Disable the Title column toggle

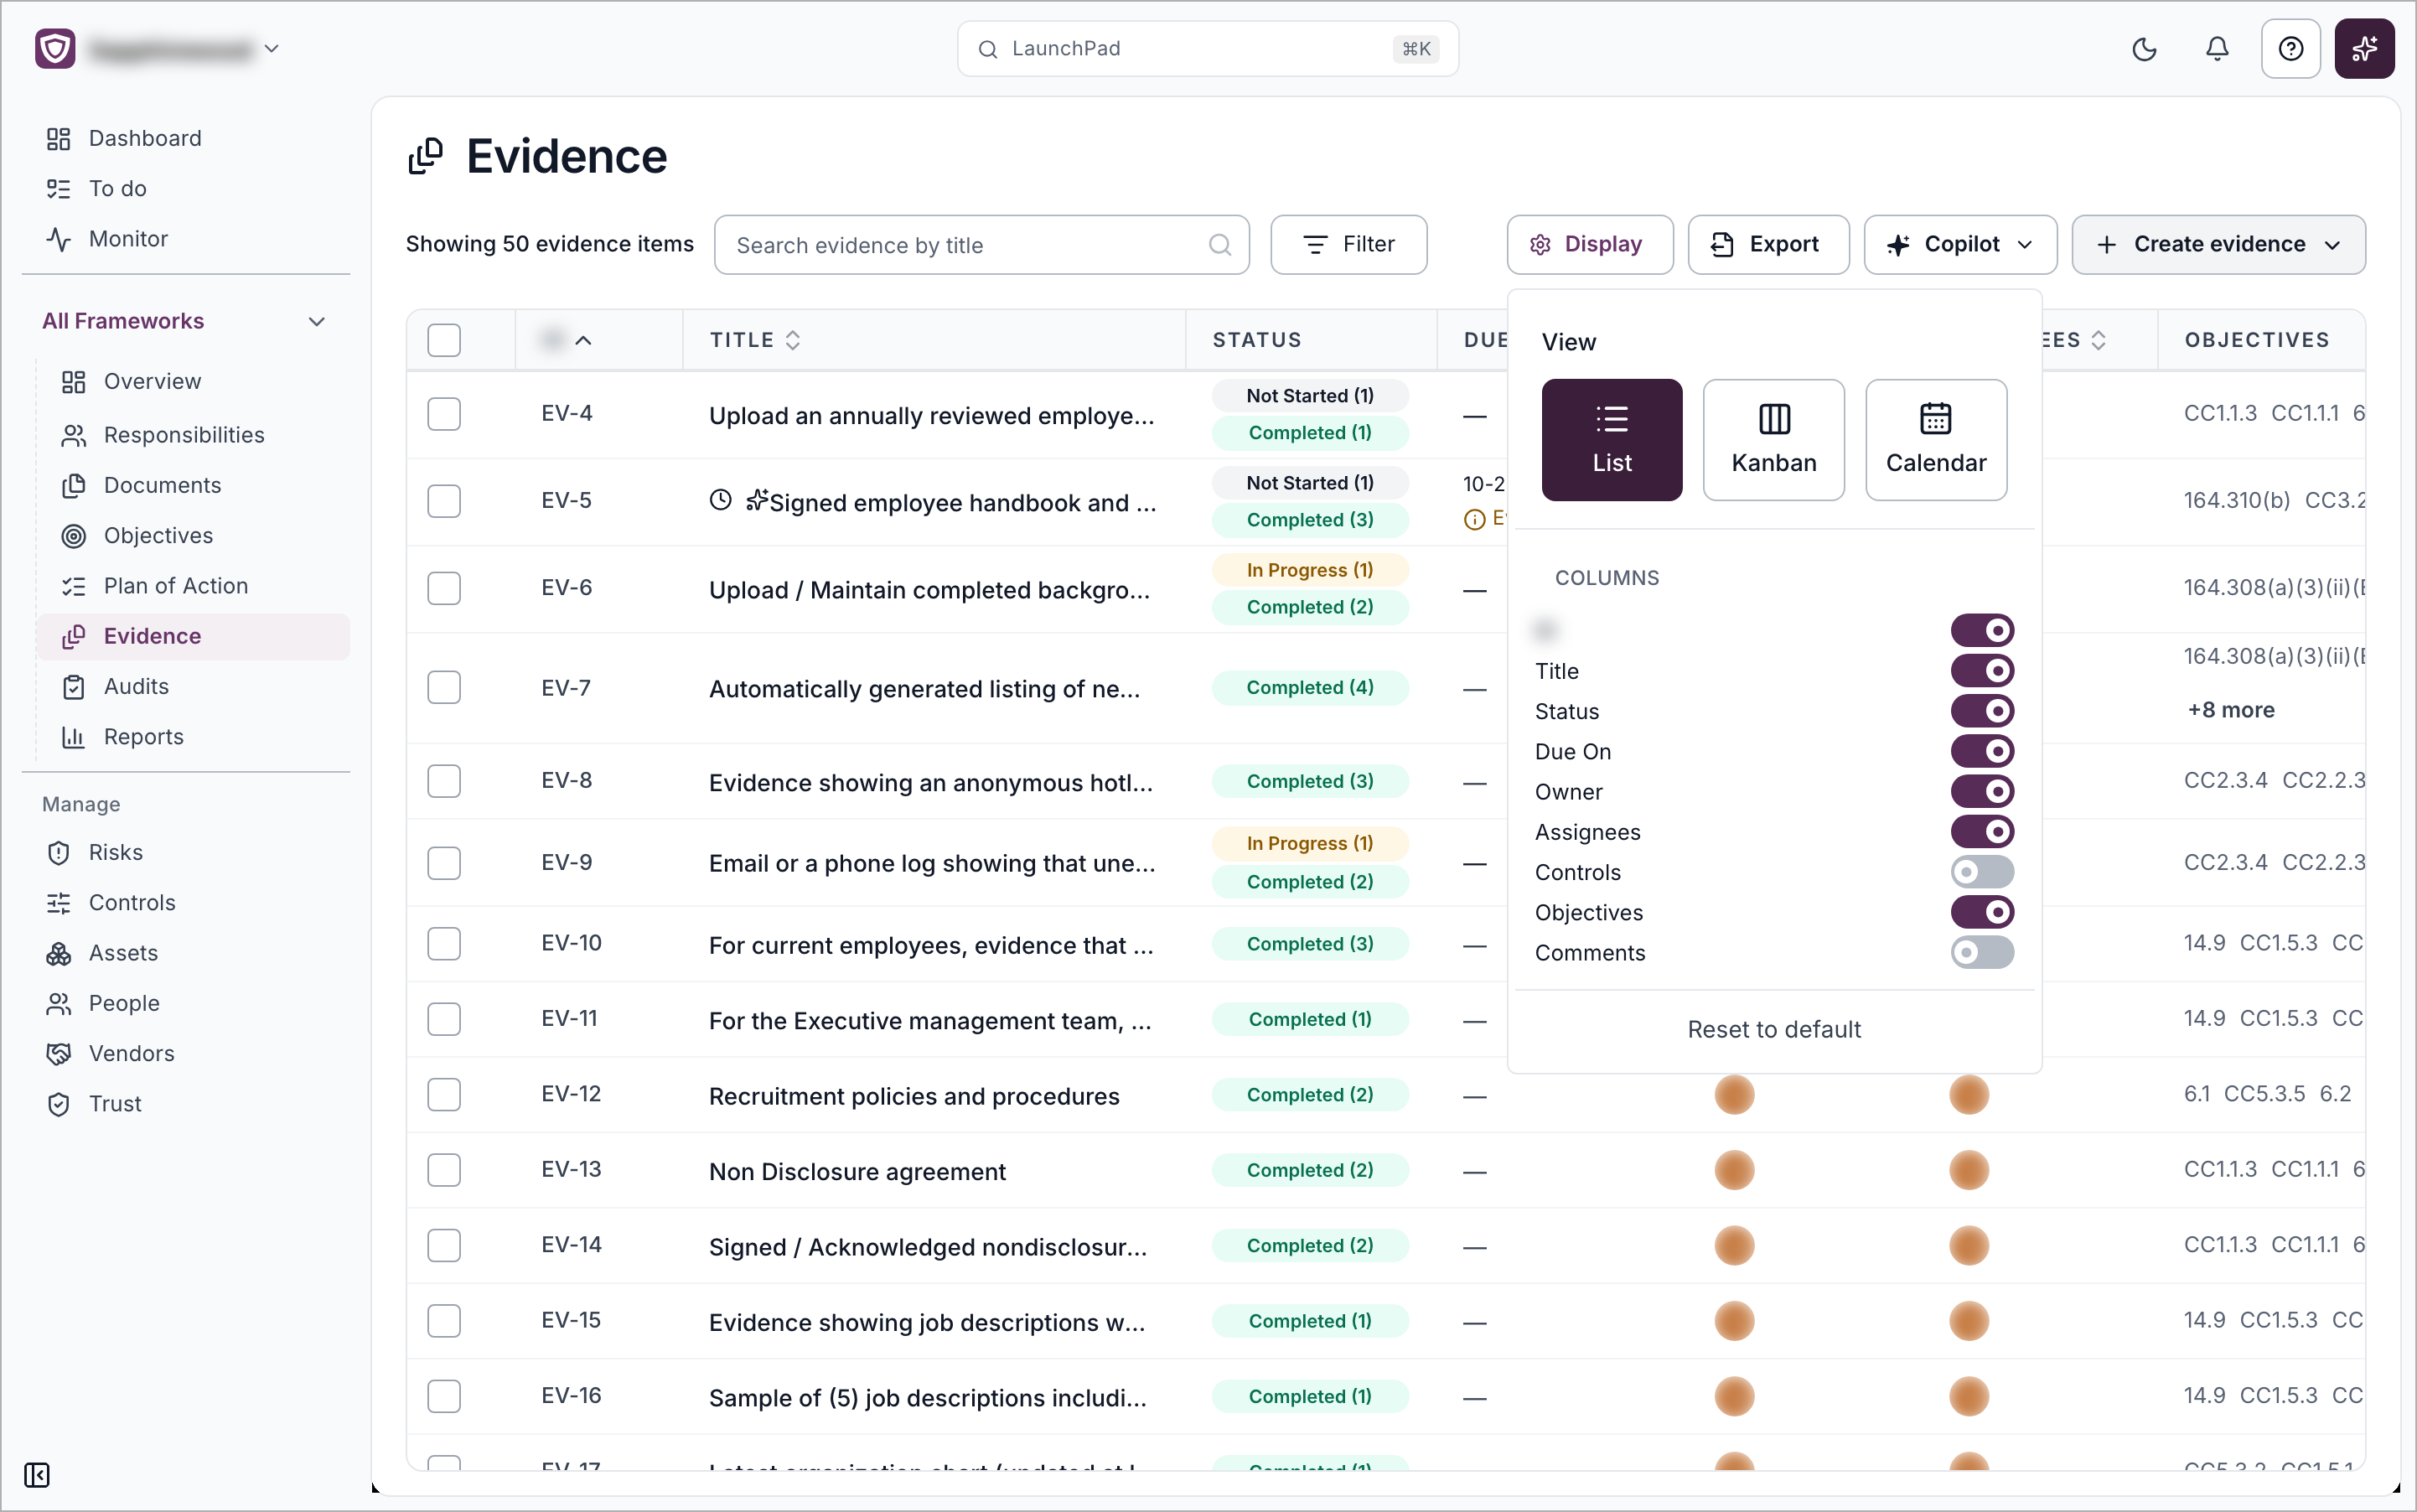click(1982, 670)
